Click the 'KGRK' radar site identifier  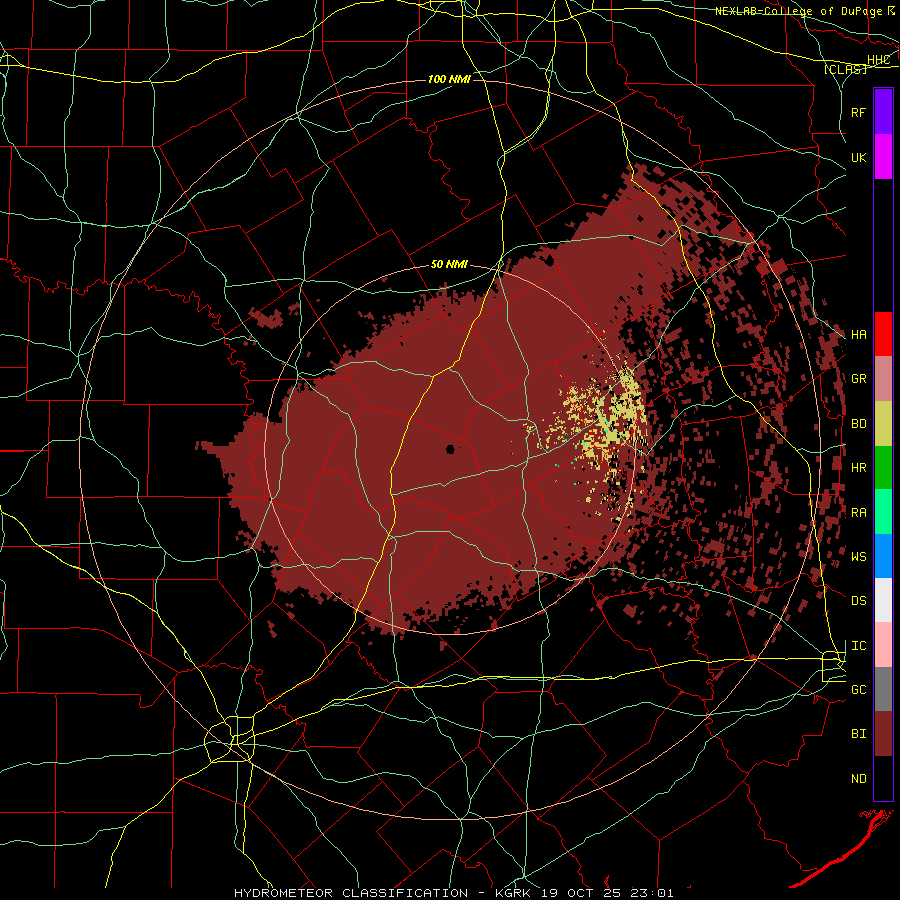coord(511,893)
